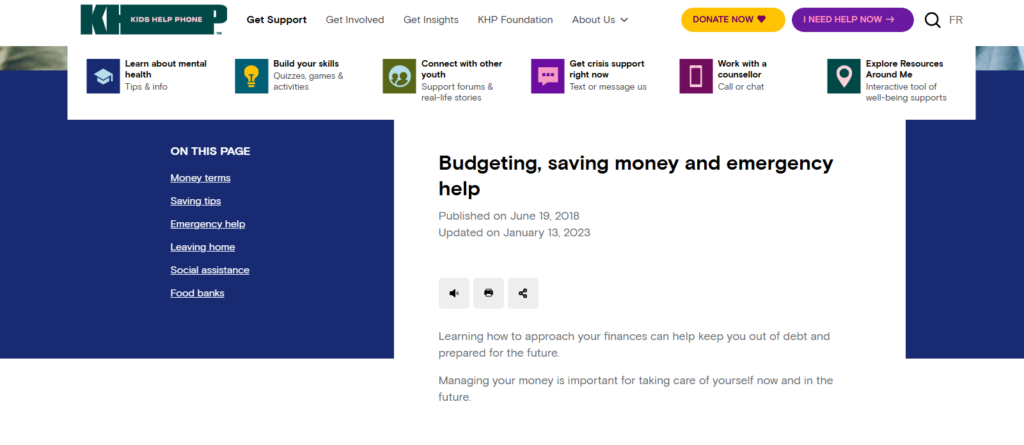Click the ON THIS PAGE heading
Image resolution: width=1024 pixels, height=445 pixels.
210,151
